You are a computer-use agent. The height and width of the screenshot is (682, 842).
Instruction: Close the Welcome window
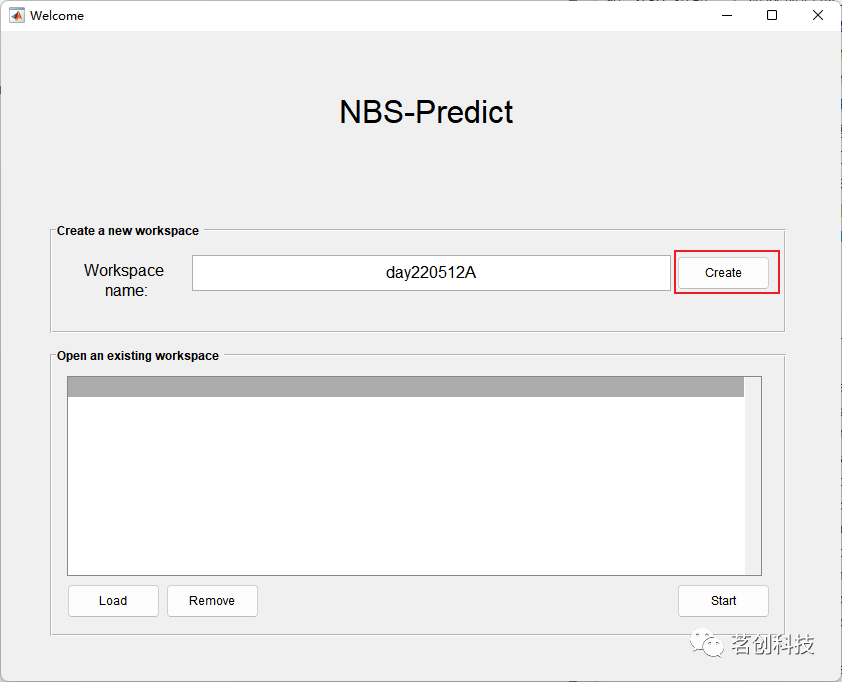[x=818, y=15]
